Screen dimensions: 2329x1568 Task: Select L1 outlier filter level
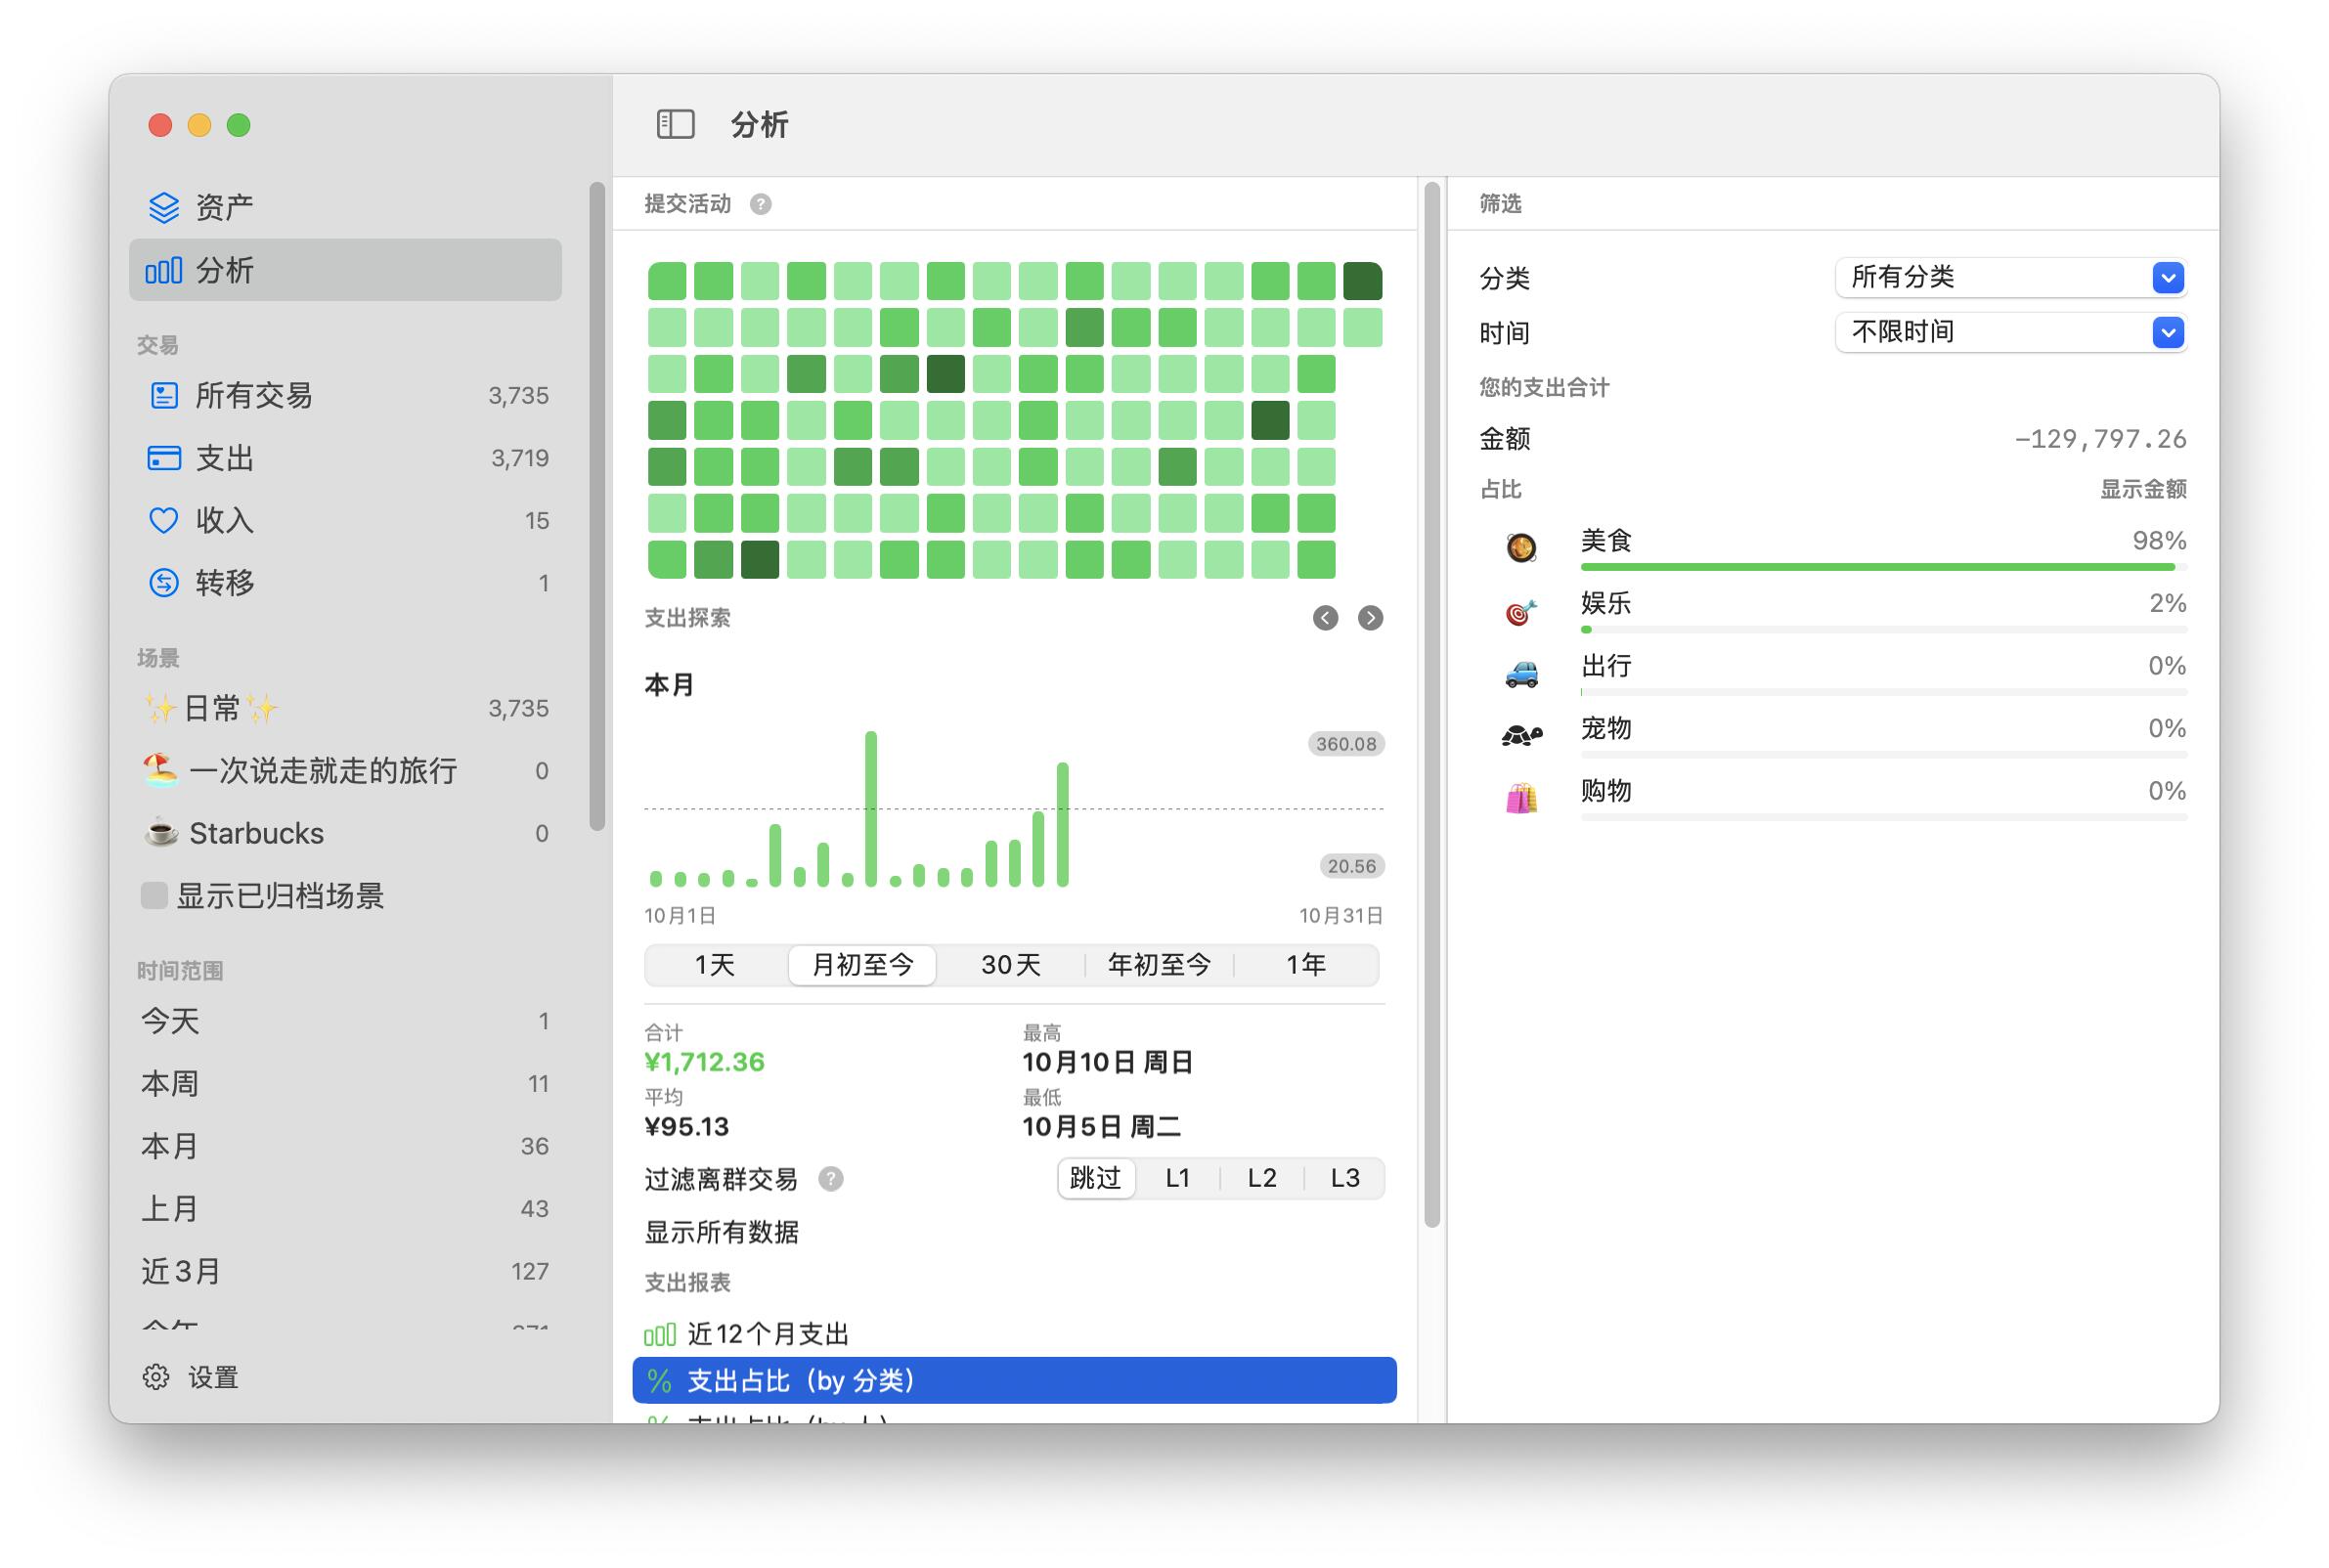pos(1178,1178)
